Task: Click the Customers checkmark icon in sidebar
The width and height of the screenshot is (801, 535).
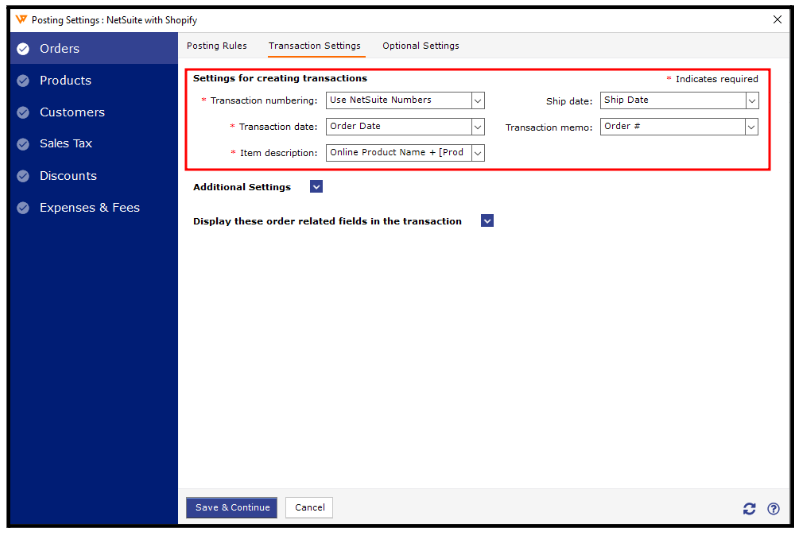Action: [x=23, y=113]
